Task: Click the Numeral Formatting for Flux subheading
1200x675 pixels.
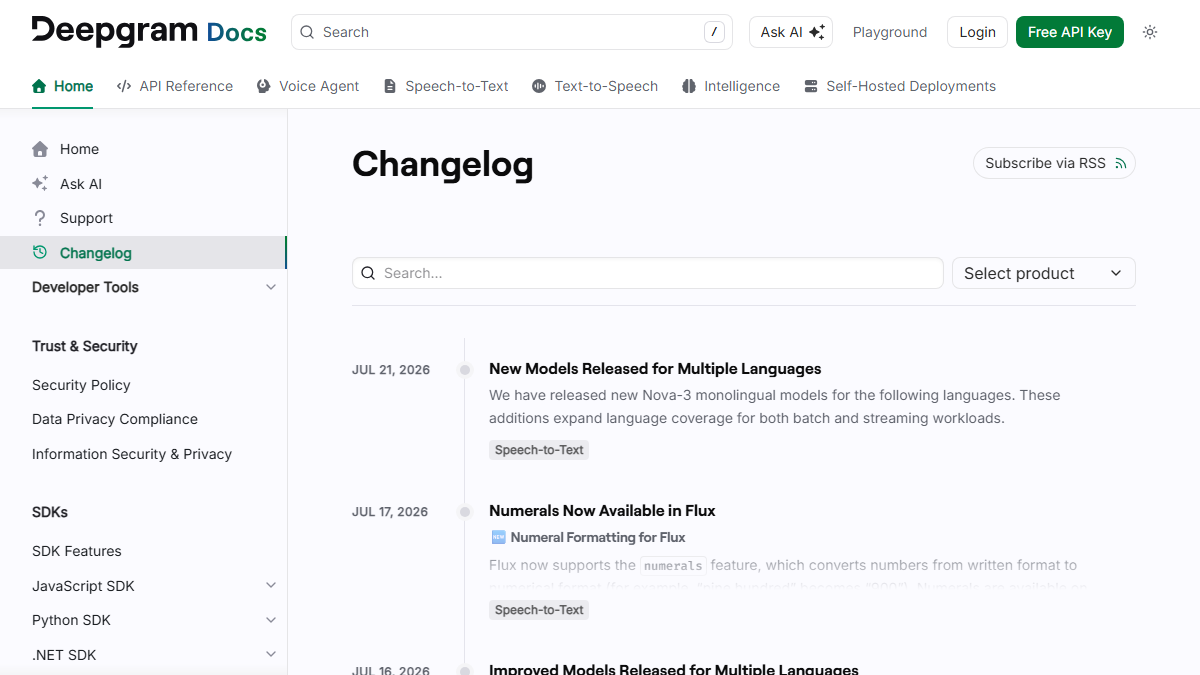Action: pyautogui.click(x=598, y=537)
